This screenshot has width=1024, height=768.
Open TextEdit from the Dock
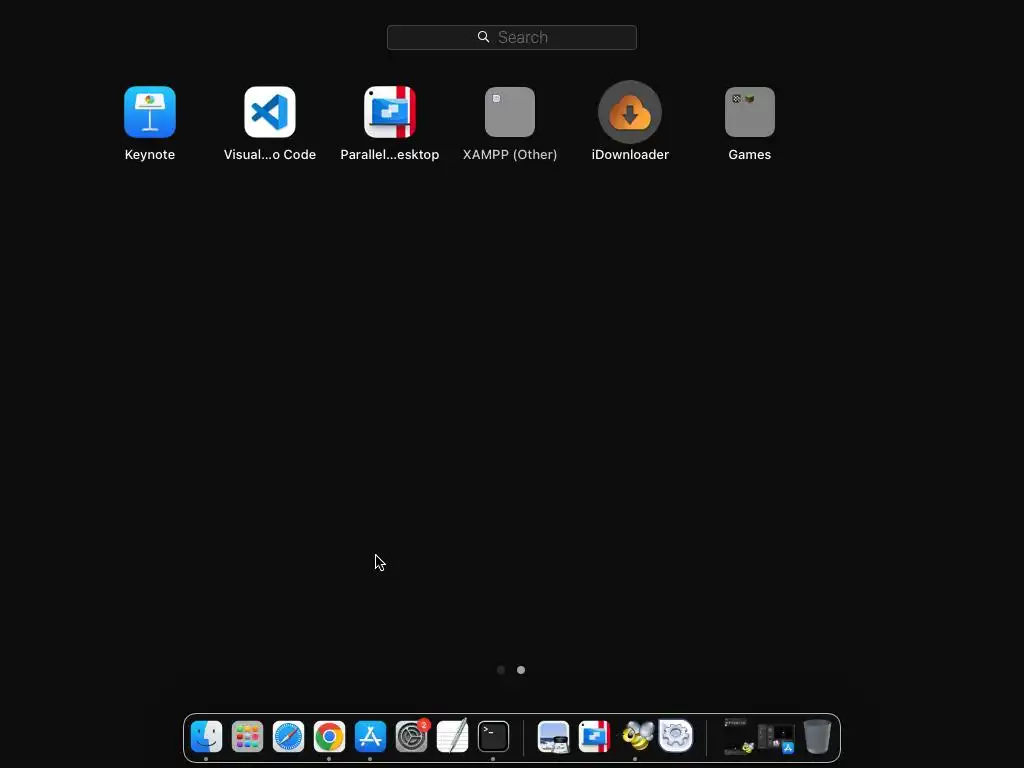(453, 737)
